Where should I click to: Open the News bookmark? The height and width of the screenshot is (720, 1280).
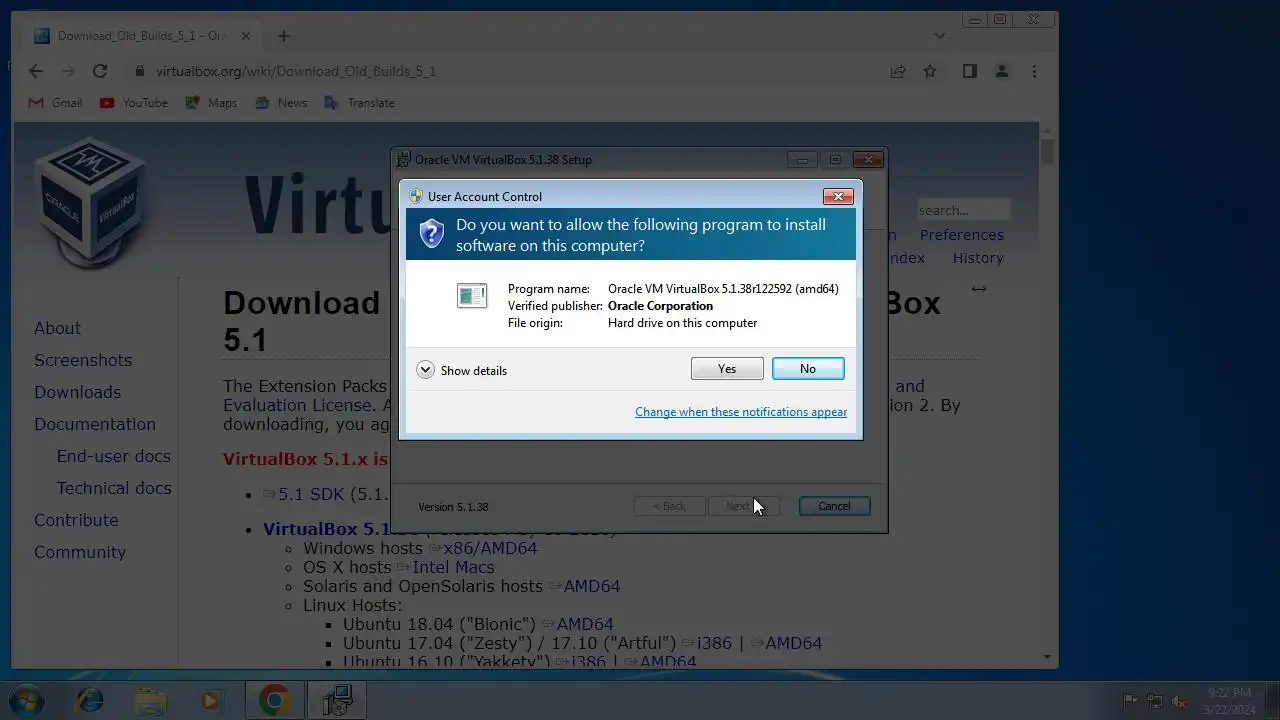pos(281,103)
